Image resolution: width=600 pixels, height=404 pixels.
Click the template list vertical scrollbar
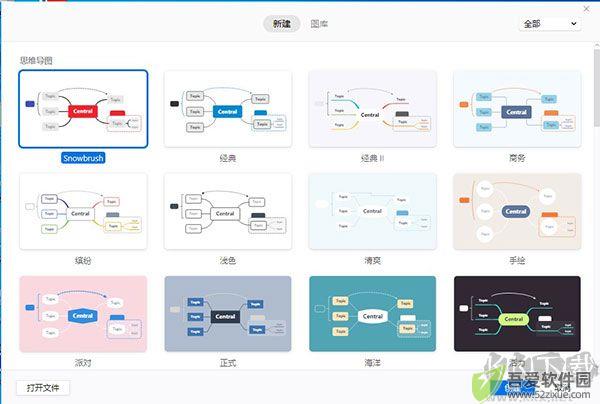597,88
